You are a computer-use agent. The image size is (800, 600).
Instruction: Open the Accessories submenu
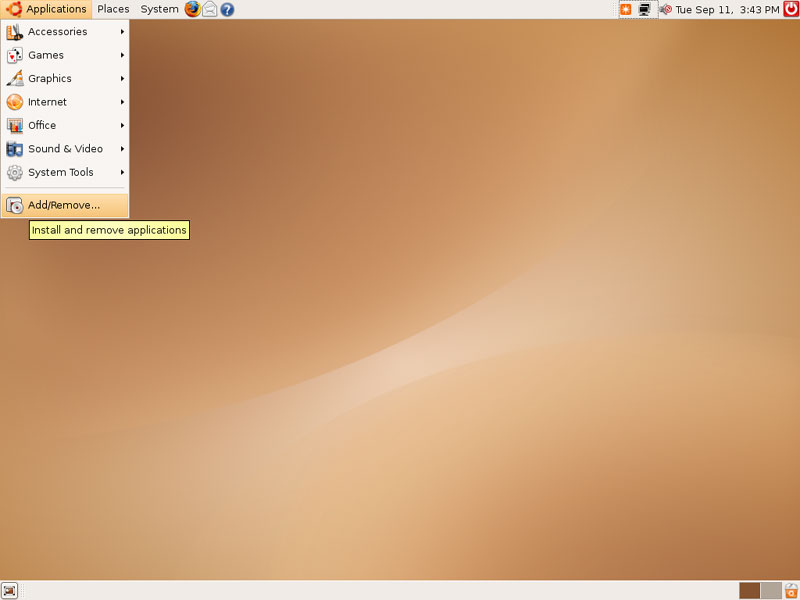click(x=65, y=32)
